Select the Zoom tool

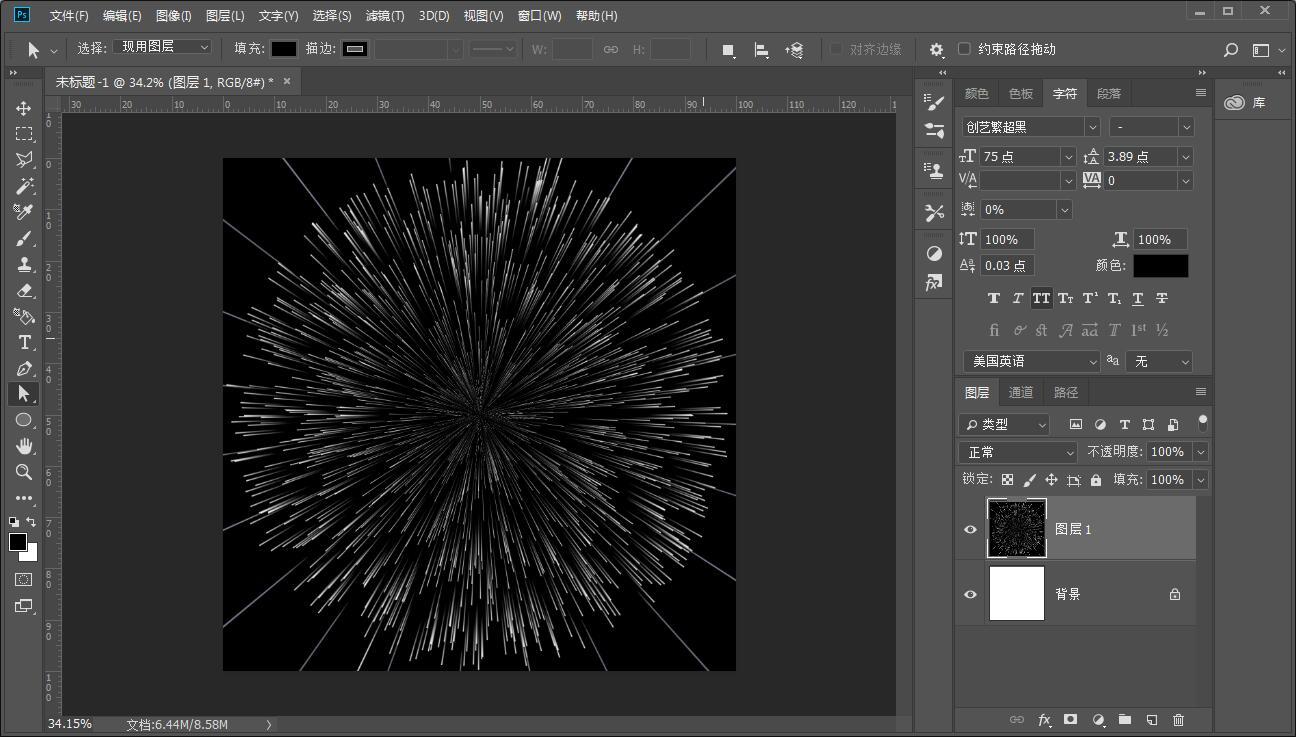(x=24, y=472)
